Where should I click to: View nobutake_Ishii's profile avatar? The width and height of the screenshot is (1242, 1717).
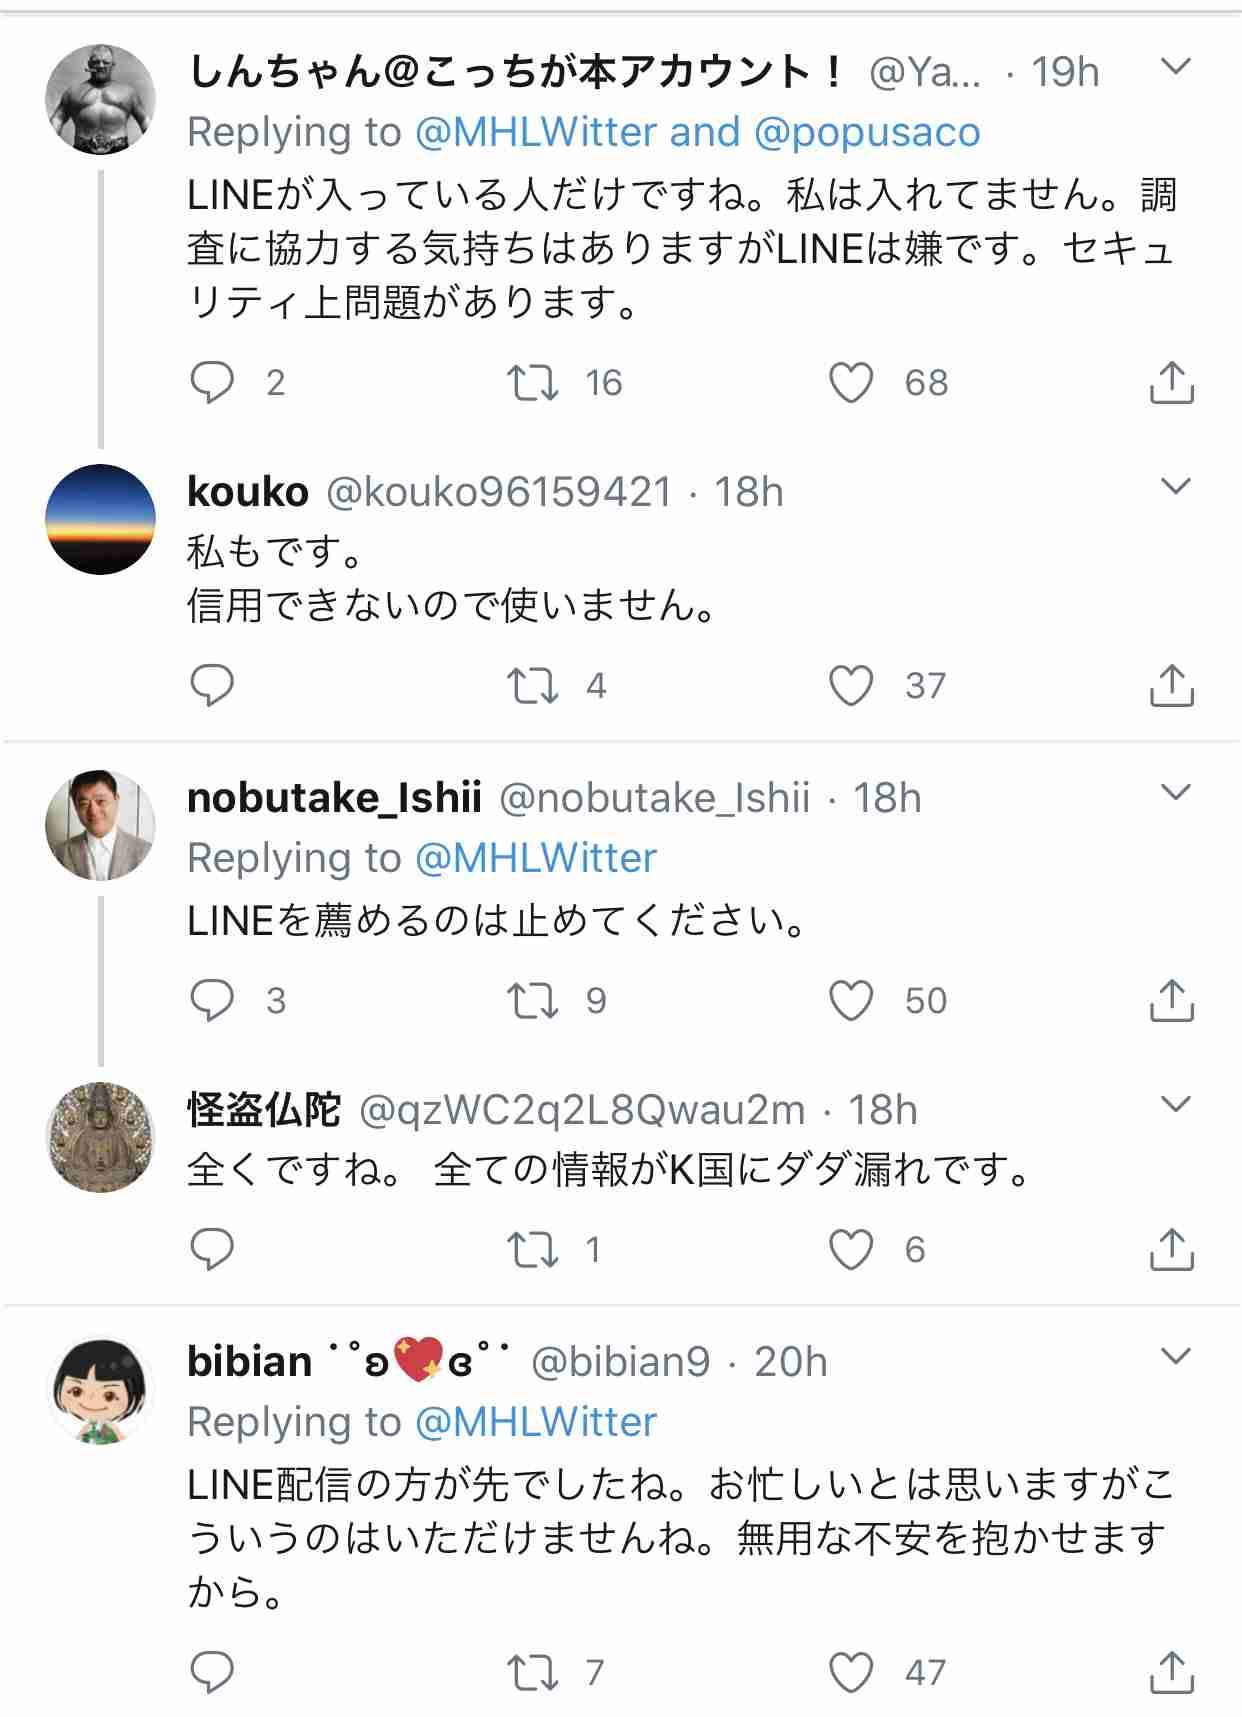(101, 825)
